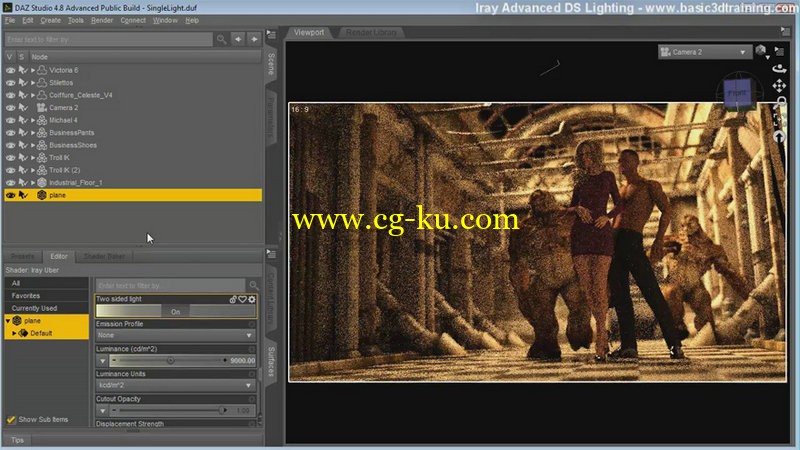Toggle selectability of BusinessPants
The image size is (800, 450).
(x=23, y=133)
